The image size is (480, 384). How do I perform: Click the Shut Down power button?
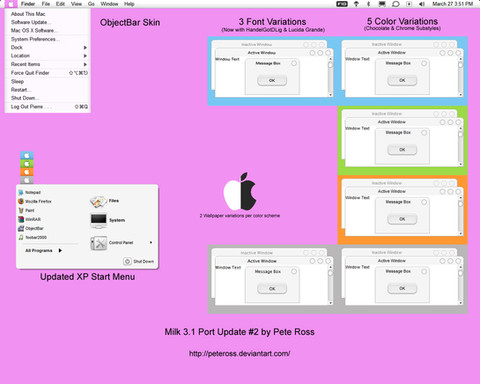click(x=127, y=261)
